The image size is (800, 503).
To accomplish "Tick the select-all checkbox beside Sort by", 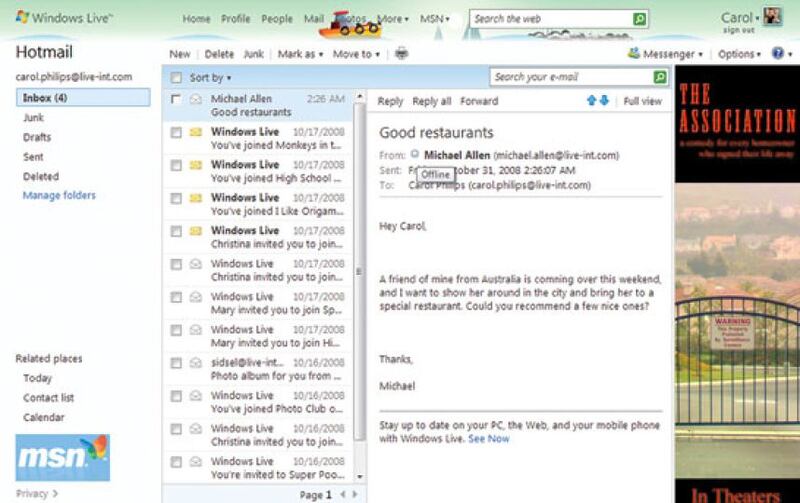I will (x=176, y=78).
